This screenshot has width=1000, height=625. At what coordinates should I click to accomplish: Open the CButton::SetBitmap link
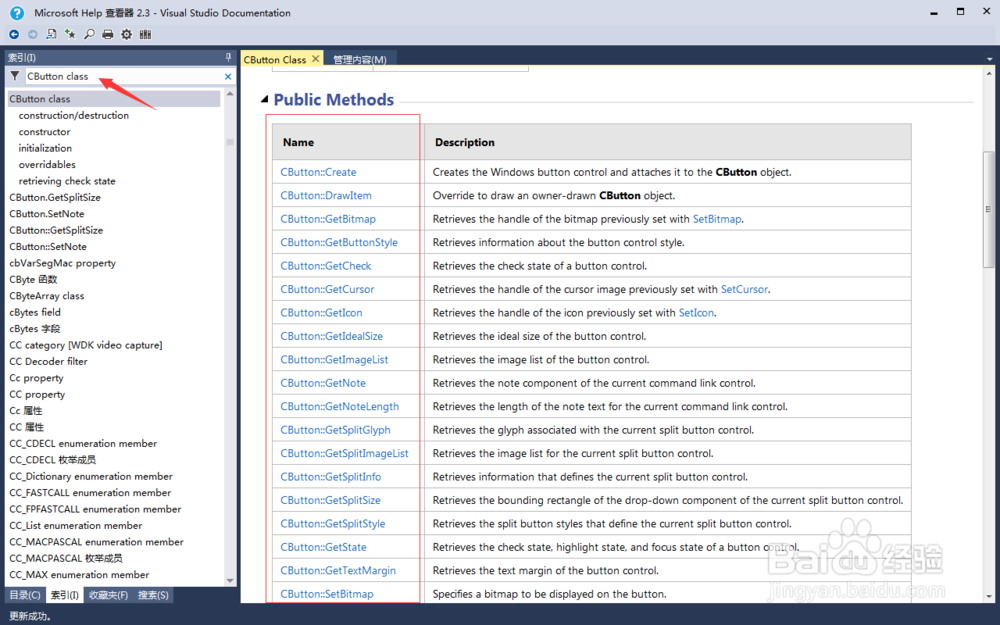coord(327,594)
